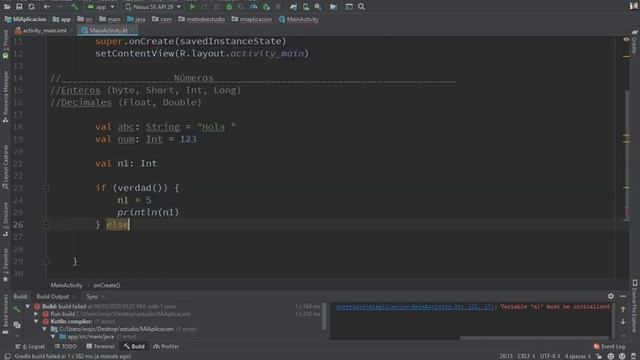This screenshot has width=640, height=360.
Task: Open the SDK Manager icon
Action: (318, 7)
